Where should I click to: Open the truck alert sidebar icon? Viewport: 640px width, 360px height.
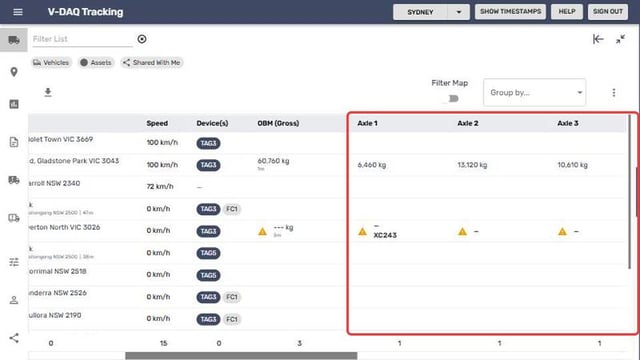(x=14, y=218)
